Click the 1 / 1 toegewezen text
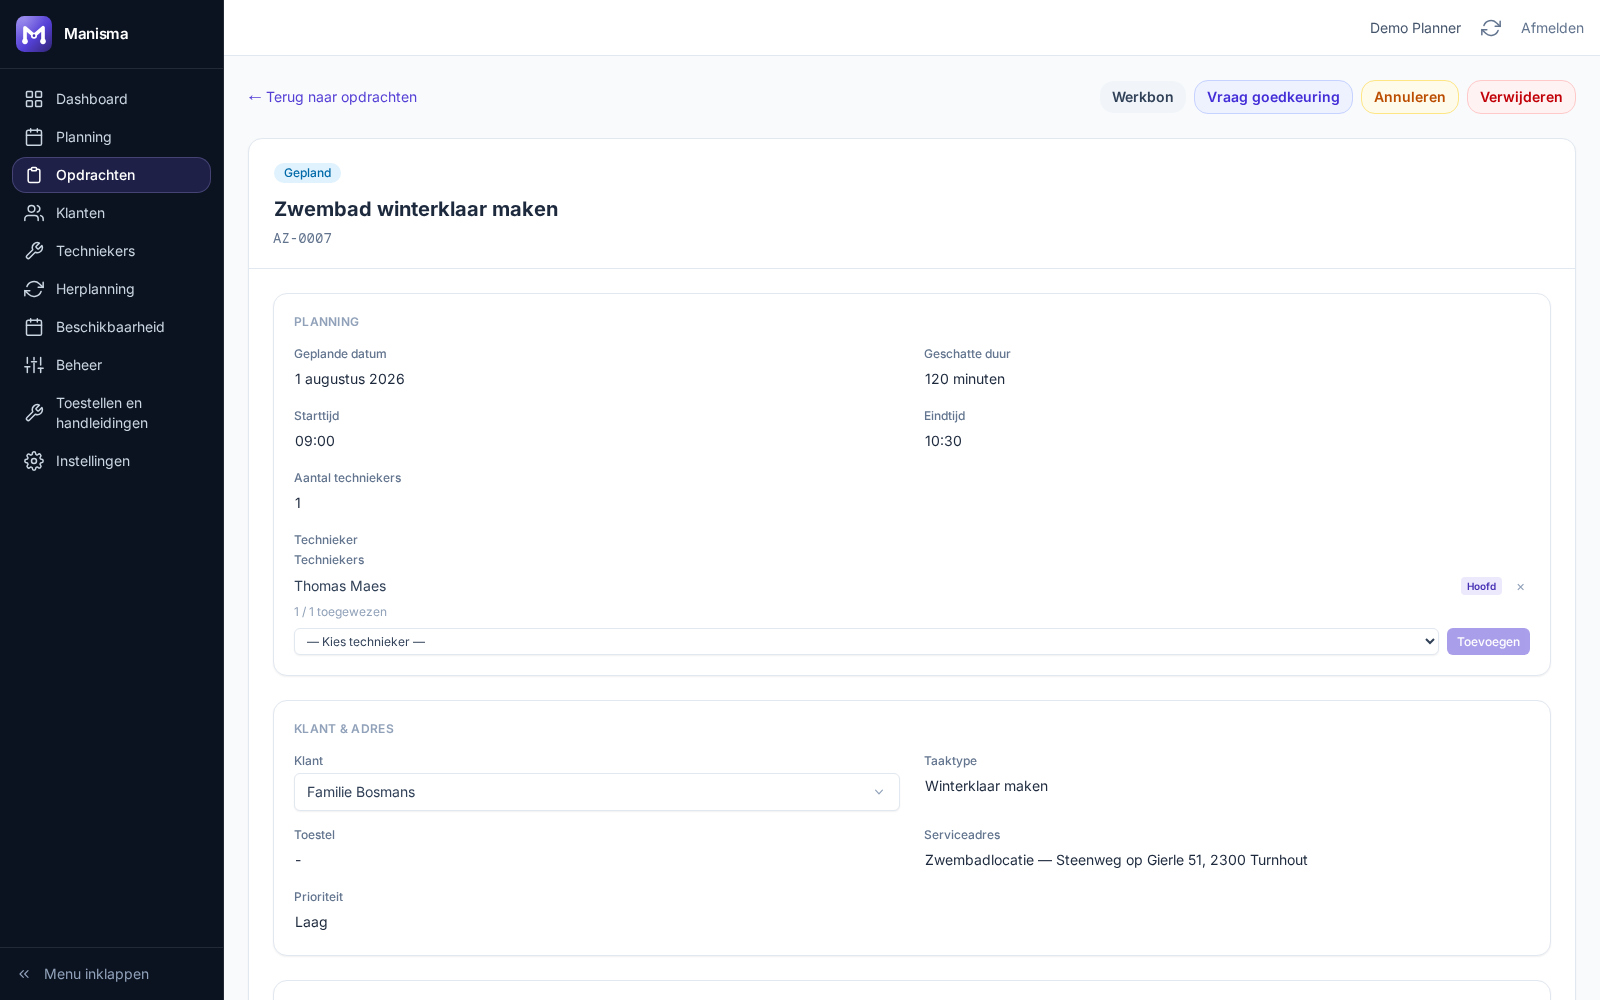 click(x=340, y=612)
